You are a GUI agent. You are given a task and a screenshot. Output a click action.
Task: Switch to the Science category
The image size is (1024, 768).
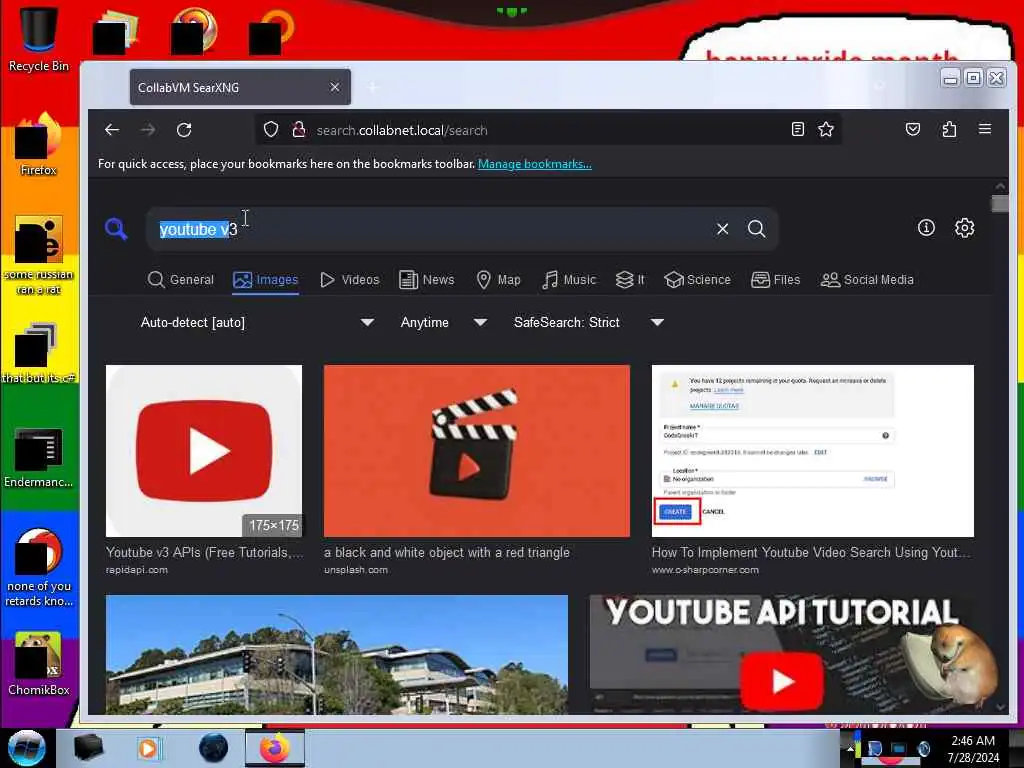pyautogui.click(x=697, y=280)
